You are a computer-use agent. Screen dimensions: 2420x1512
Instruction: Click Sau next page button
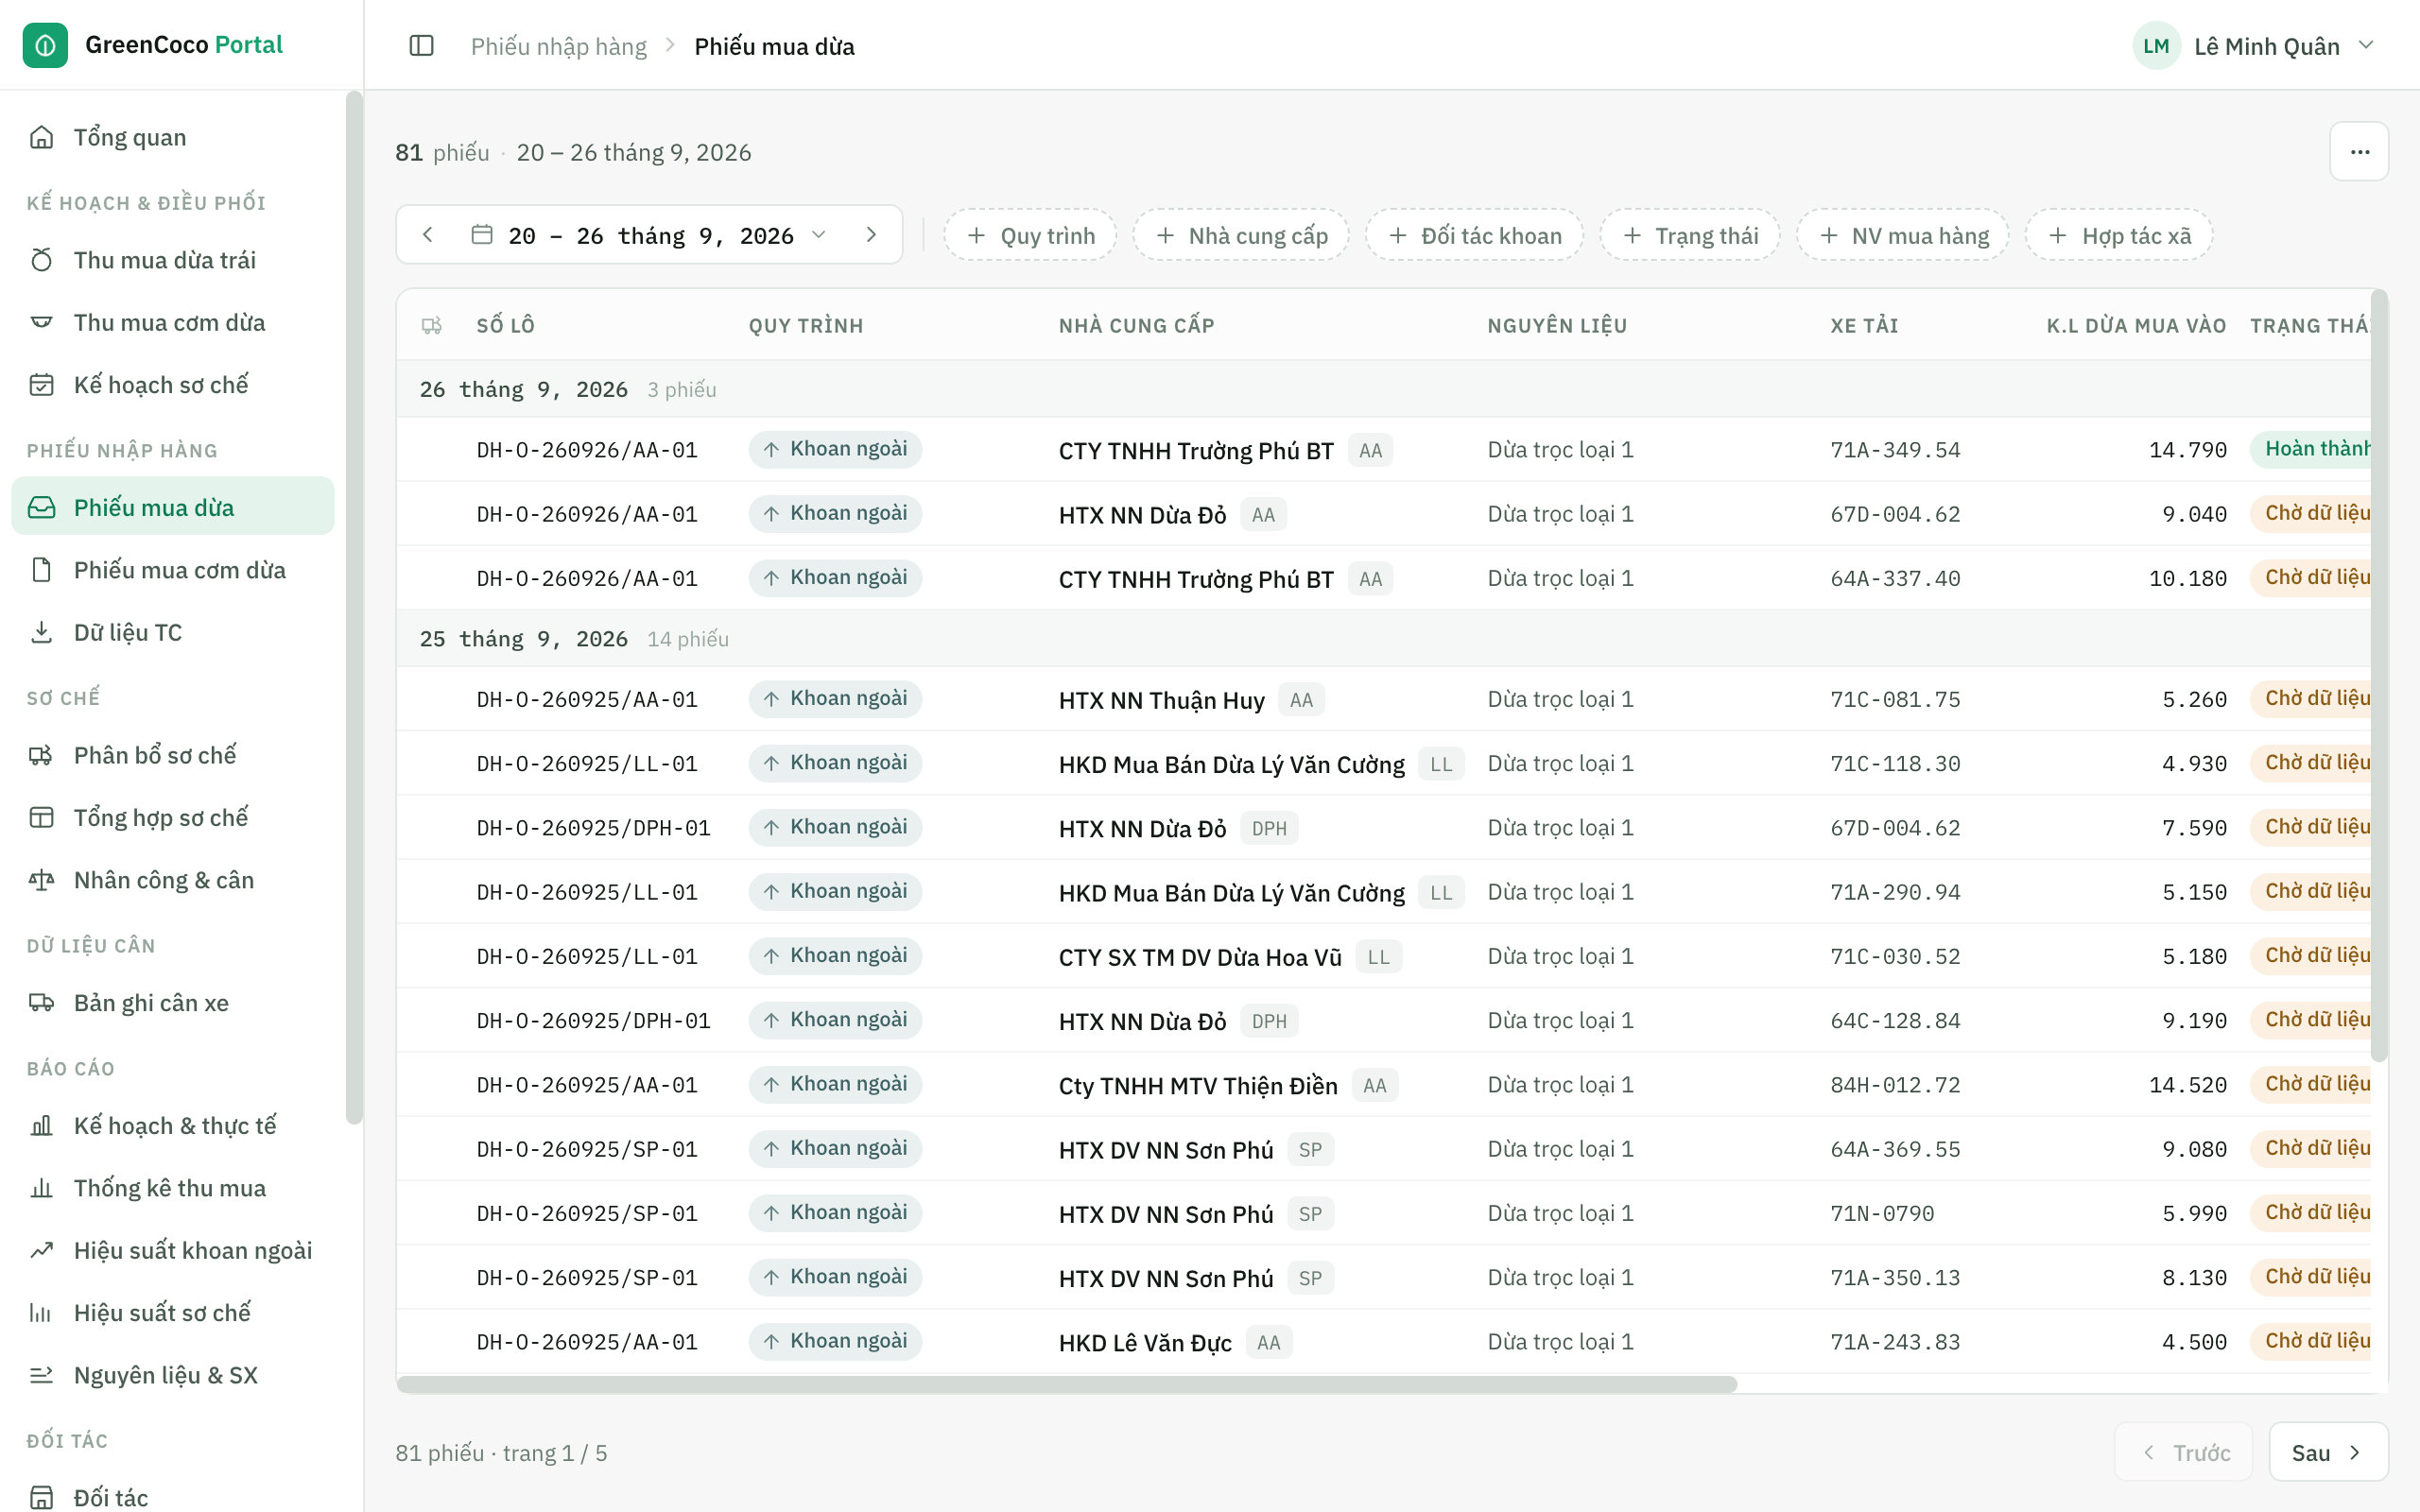click(2328, 1452)
